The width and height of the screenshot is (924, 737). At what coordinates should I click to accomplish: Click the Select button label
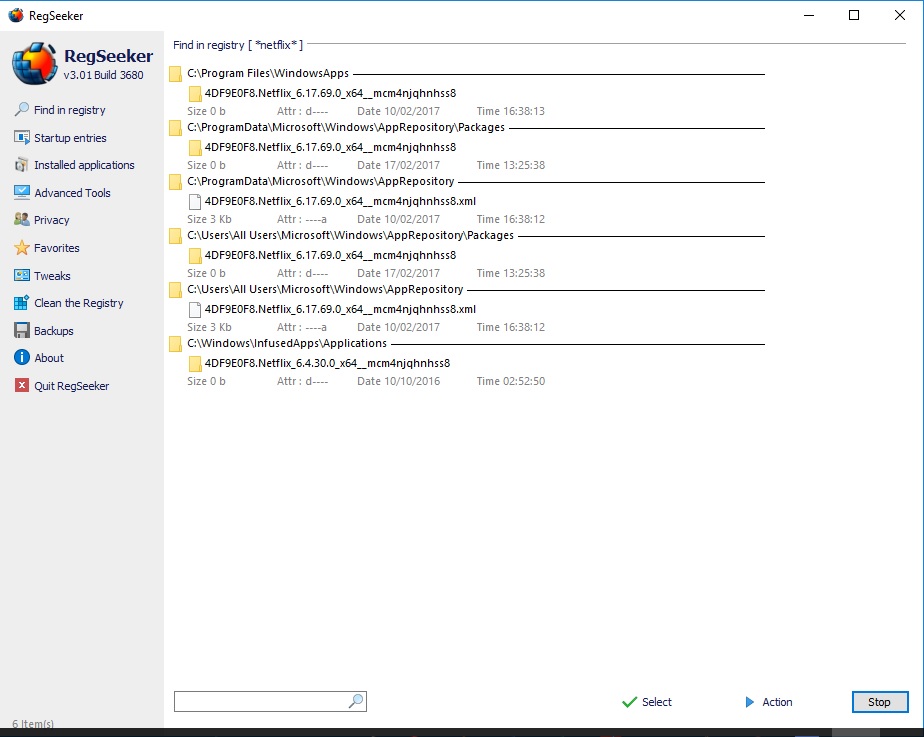pos(656,702)
